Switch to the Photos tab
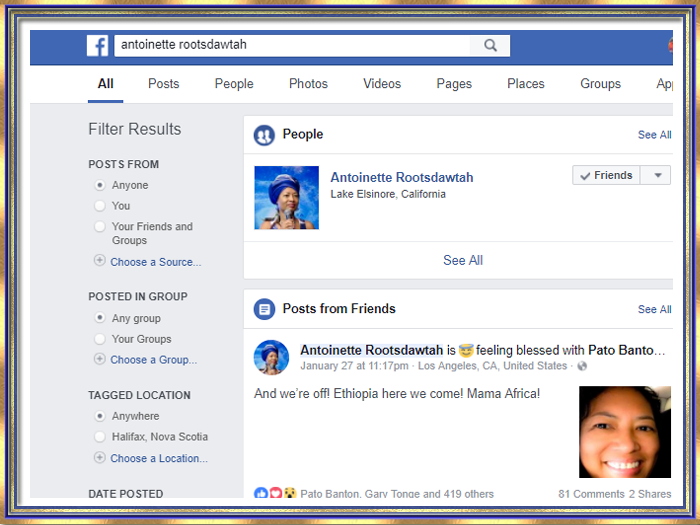Viewport: 700px width, 525px height. [x=308, y=84]
